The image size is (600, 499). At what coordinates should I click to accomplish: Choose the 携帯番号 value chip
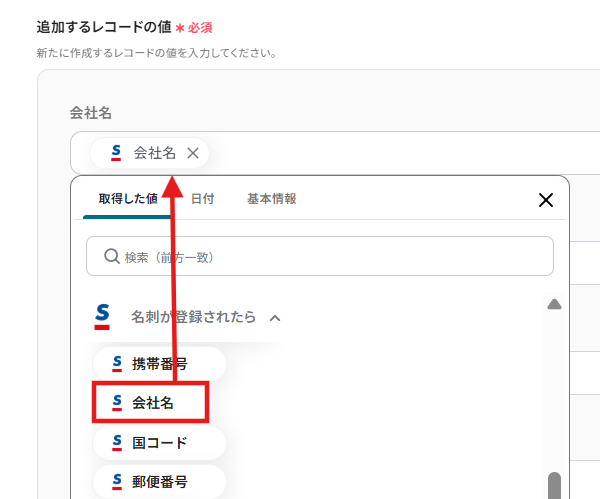point(159,364)
